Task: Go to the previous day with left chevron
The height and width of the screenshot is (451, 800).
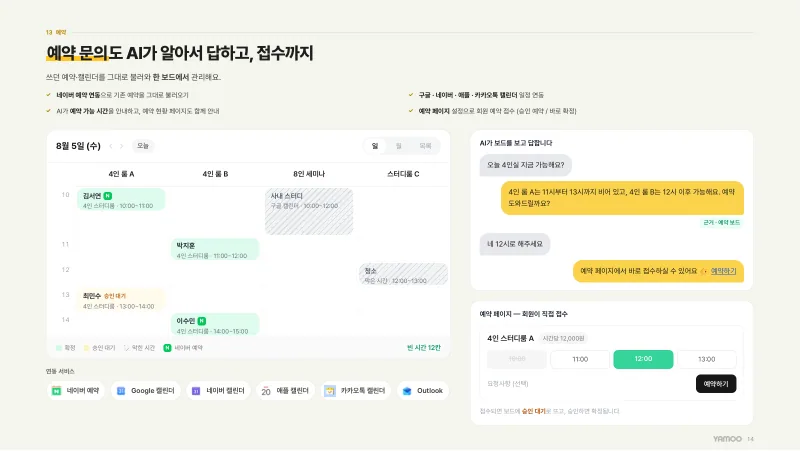Action: point(111,146)
